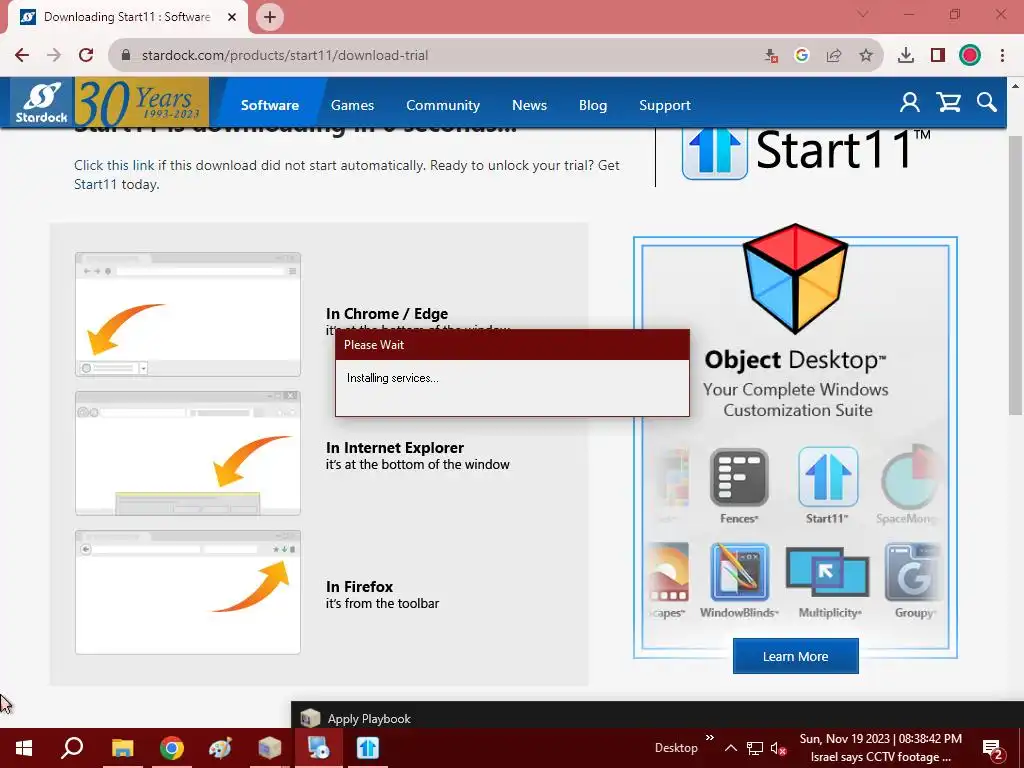This screenshot has height=768, width=1024.
Task: Go back with browser back arrow
Action: 22,55
